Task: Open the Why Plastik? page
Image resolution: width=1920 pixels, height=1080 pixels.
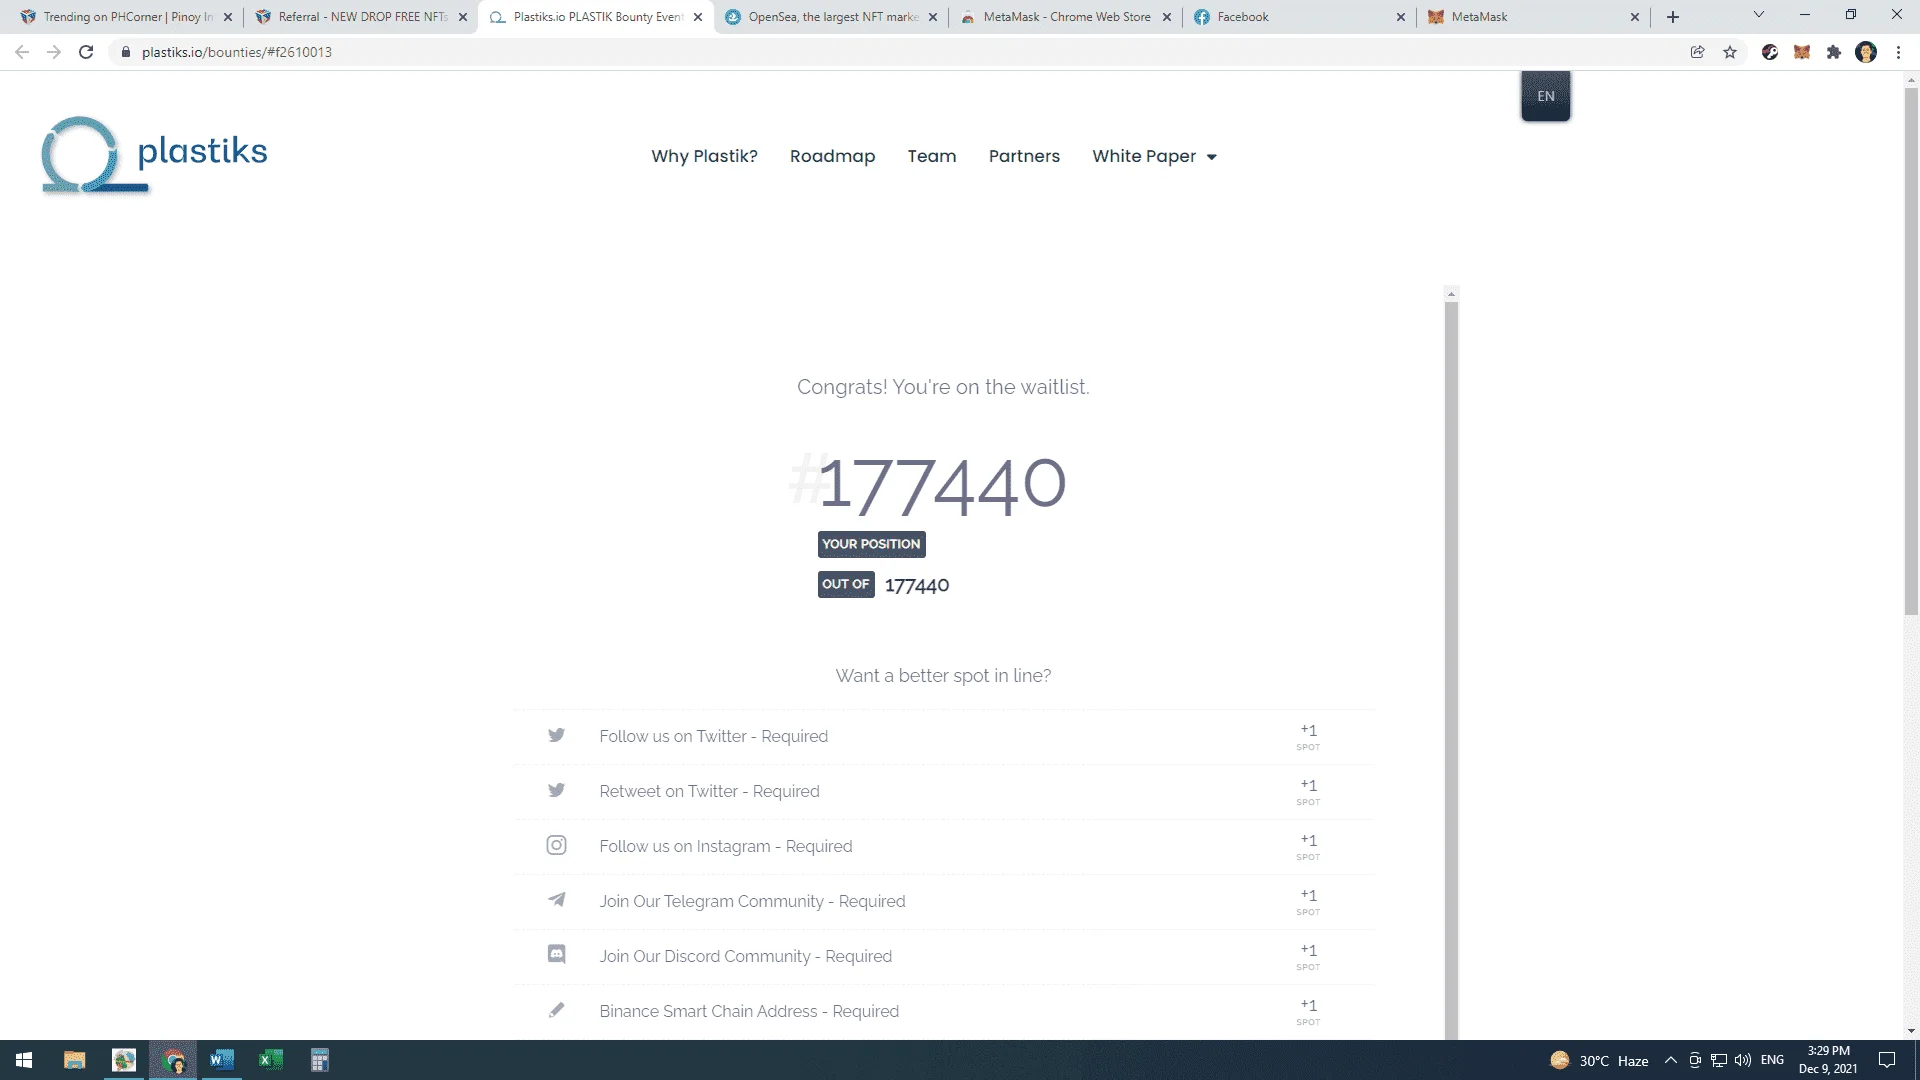Action: [x=704, y=156]
